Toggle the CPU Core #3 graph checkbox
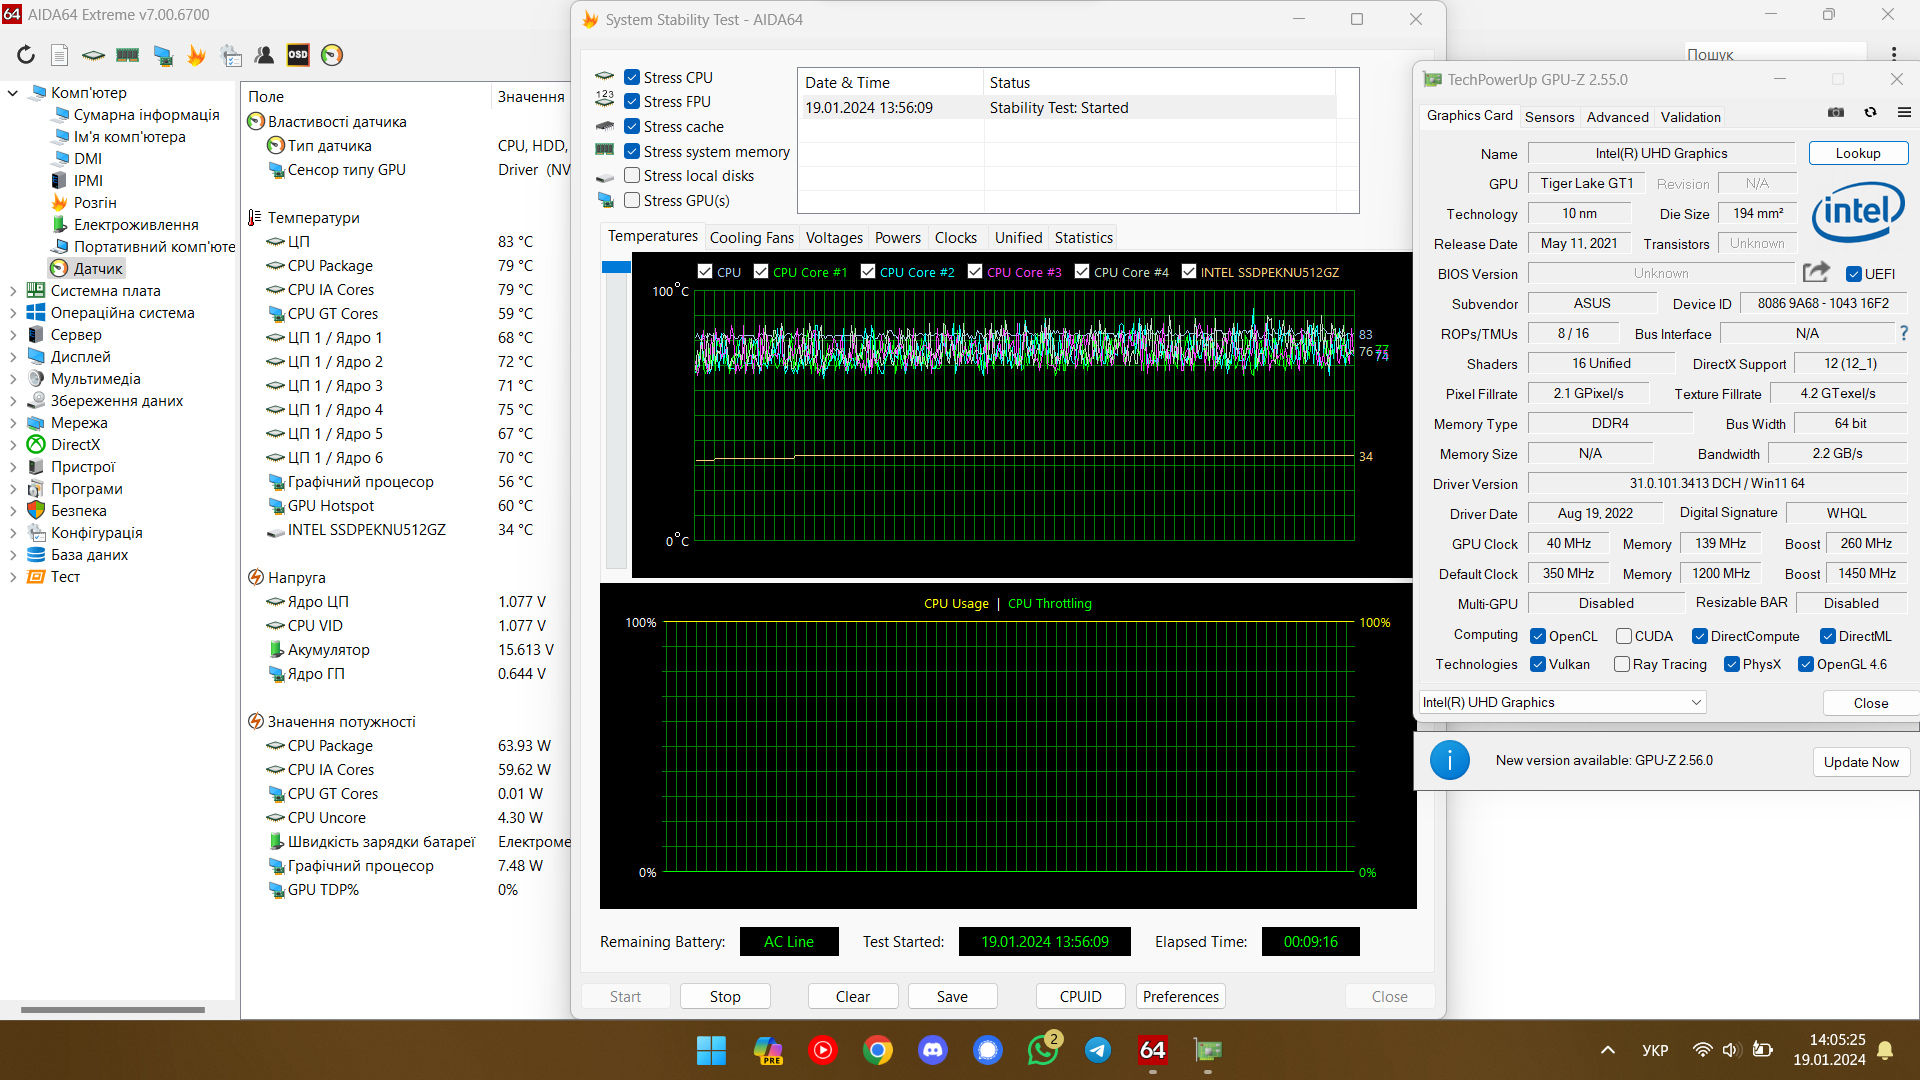Viewport: 1920px width, 1080px height. [x=975, y=272]
